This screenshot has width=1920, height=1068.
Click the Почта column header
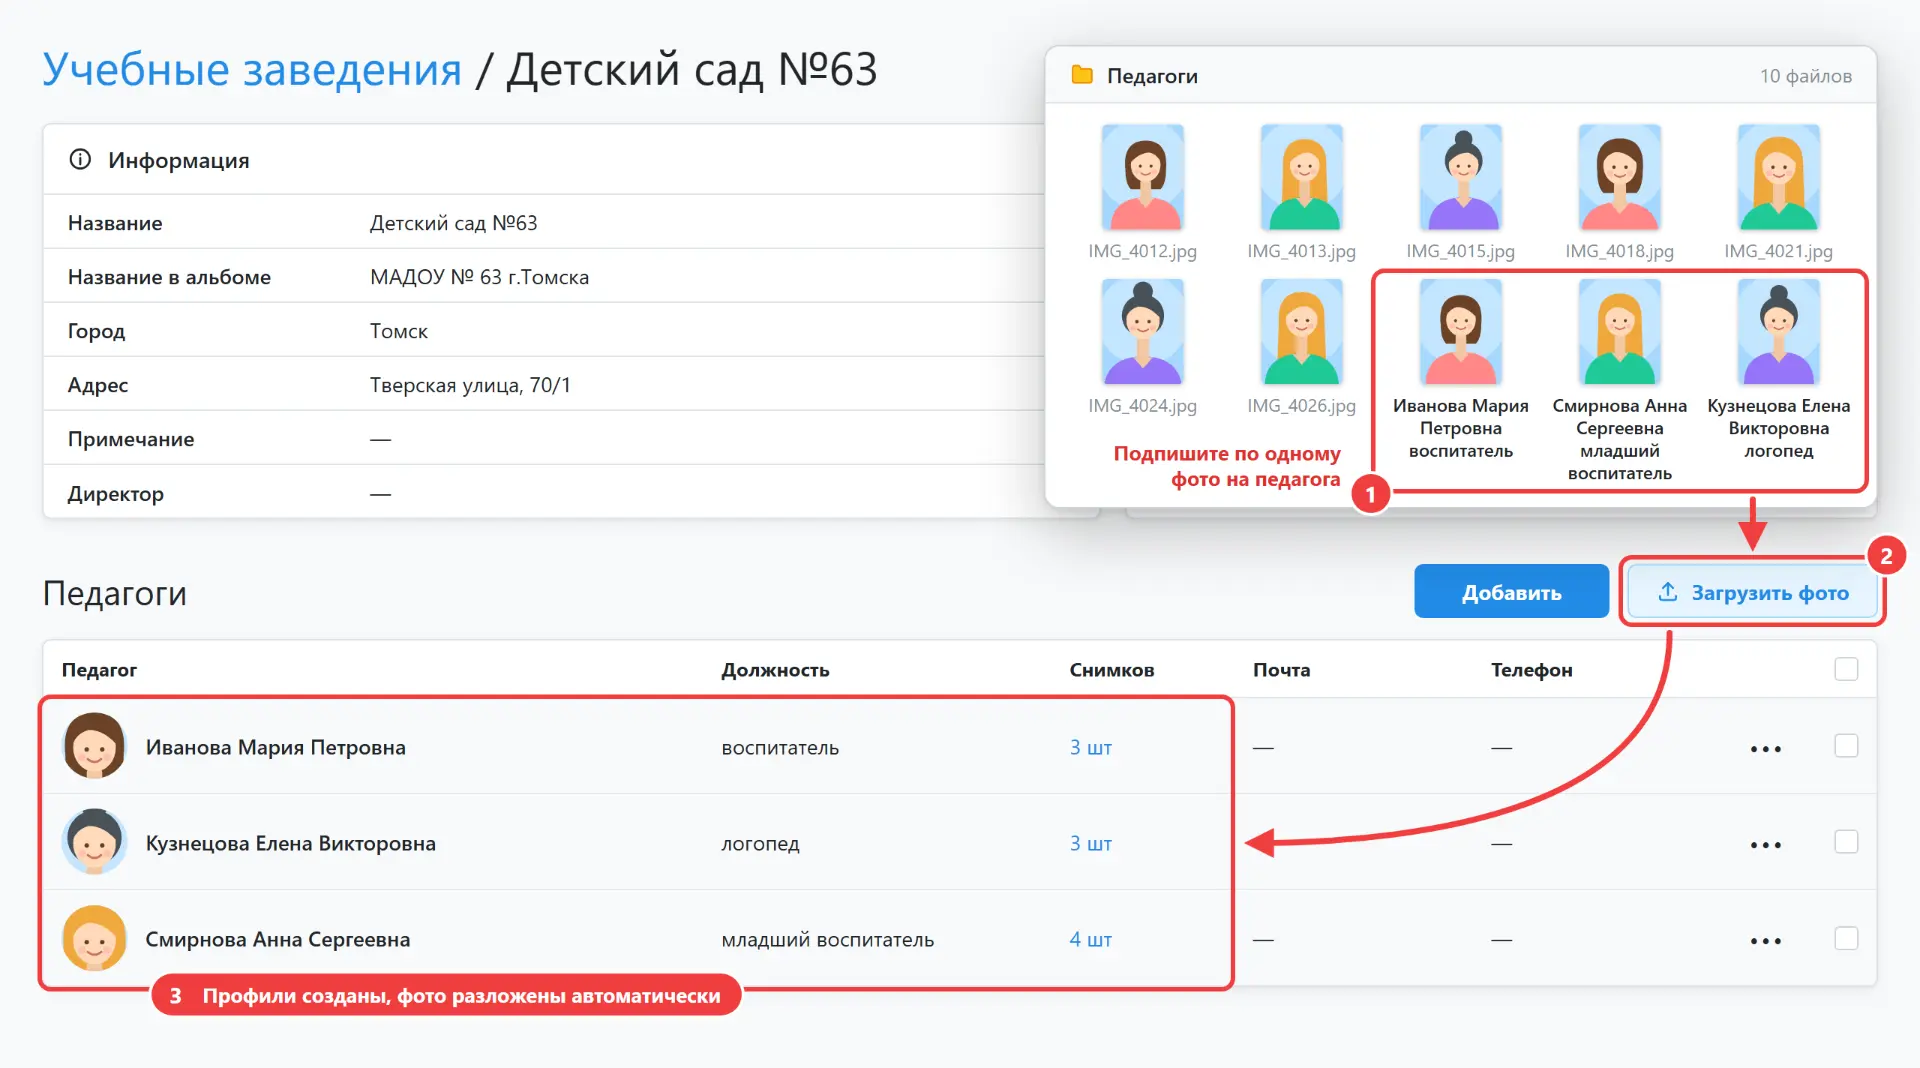1281,669
